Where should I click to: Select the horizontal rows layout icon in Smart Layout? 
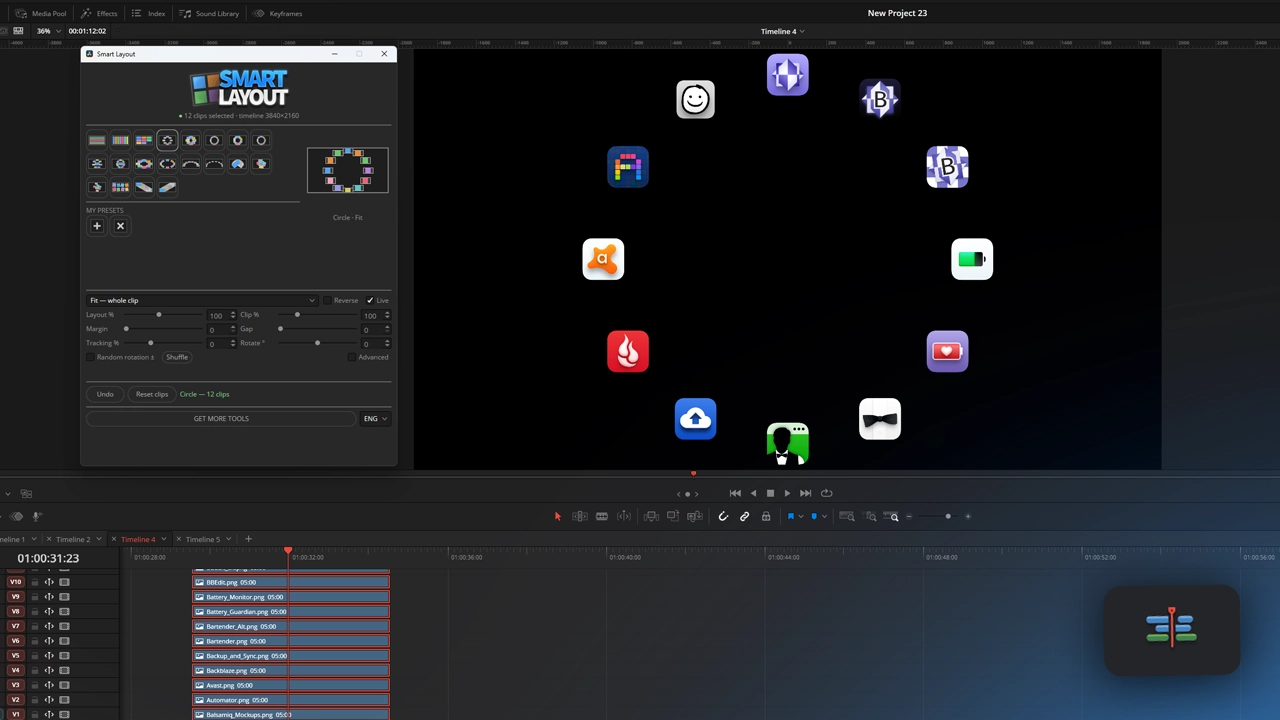(x=97, y=141)
